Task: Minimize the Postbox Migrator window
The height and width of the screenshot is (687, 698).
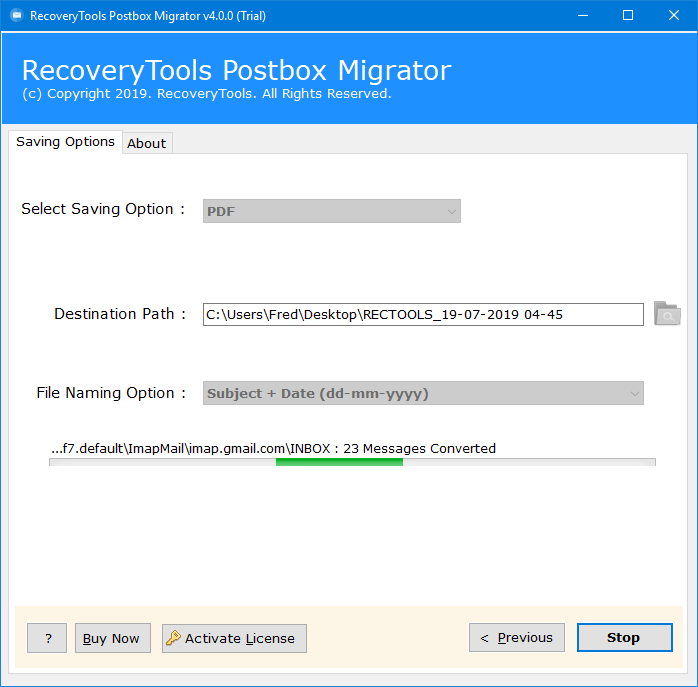Action: (x=583, y=16)
